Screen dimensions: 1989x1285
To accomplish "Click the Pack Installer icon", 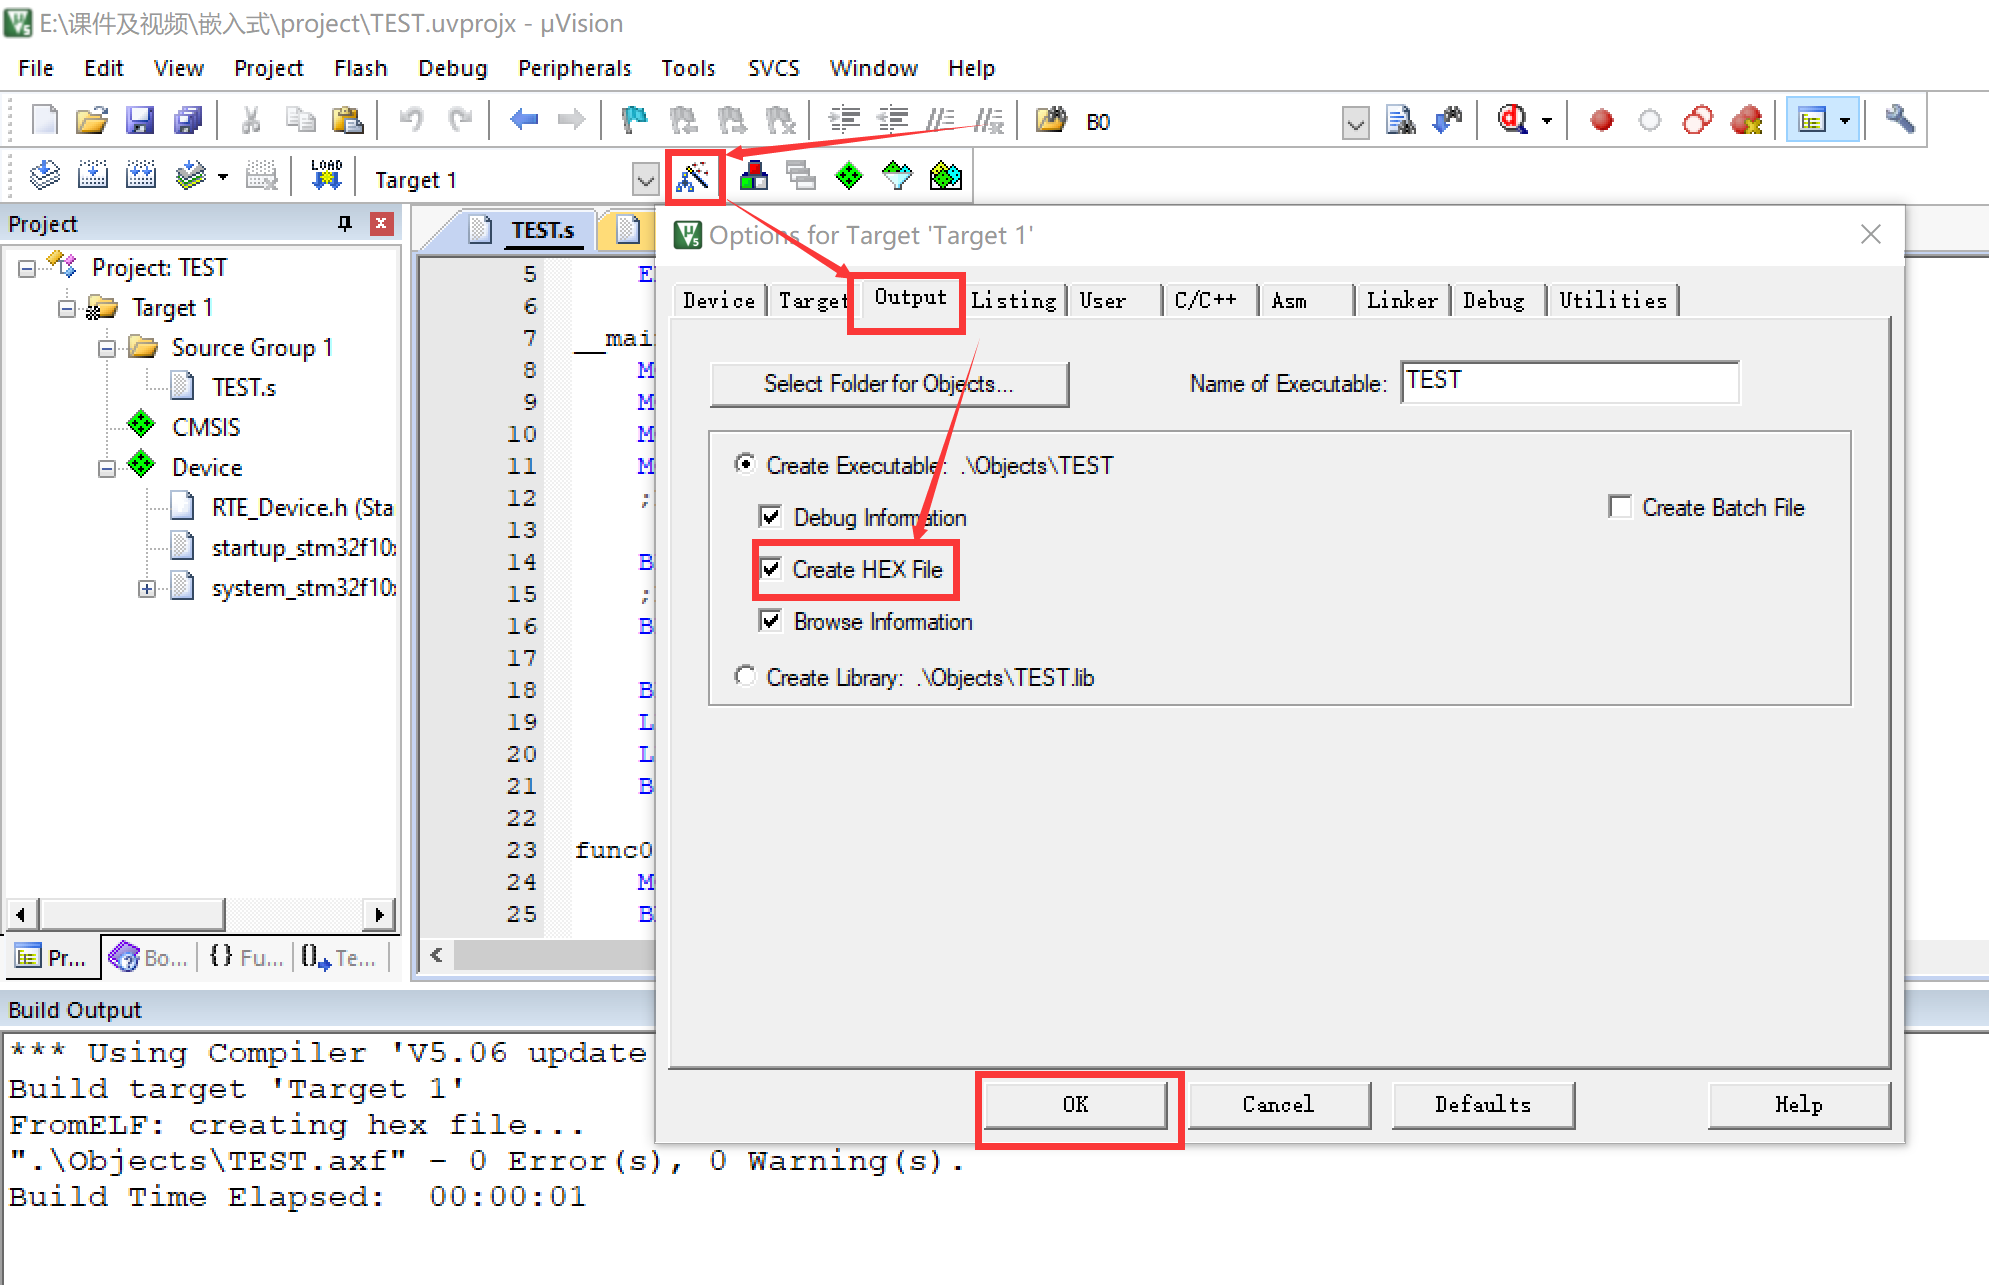I will [x=945, y=177].
